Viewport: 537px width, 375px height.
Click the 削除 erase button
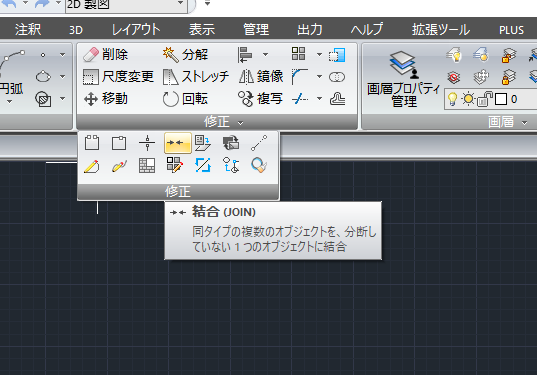coord(106,54)
